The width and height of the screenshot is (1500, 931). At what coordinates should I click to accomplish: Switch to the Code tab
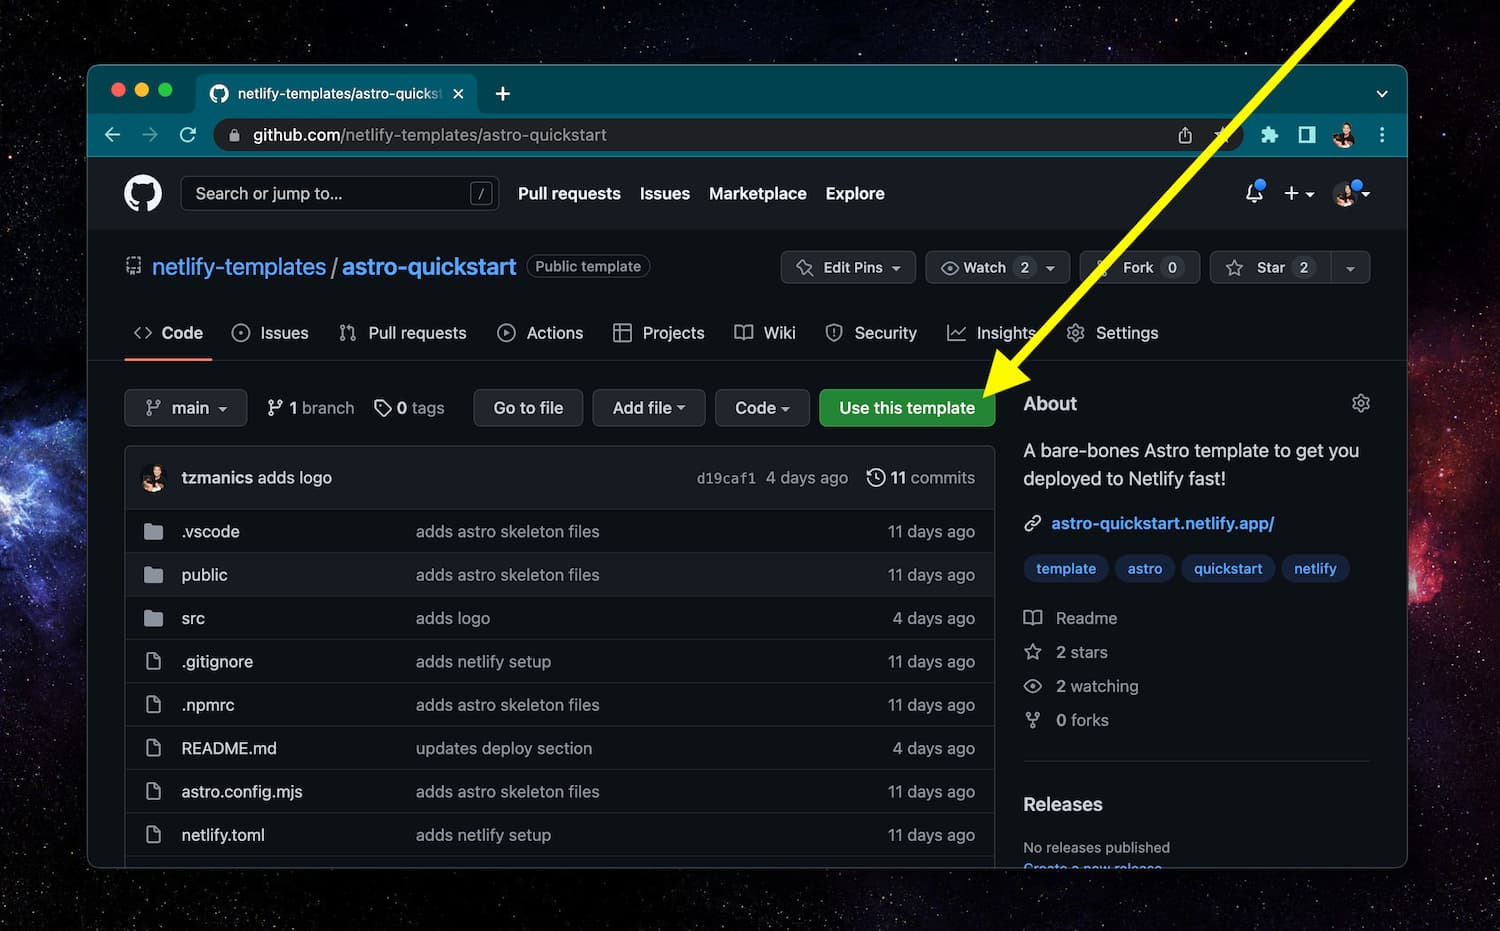pyautogui.click(x=168, y=333)
